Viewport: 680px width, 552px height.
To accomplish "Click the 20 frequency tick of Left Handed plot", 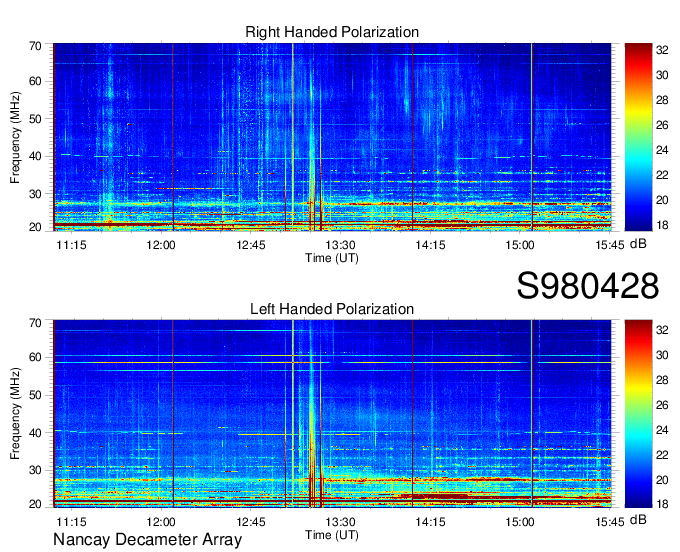I will tap(35, 504).
